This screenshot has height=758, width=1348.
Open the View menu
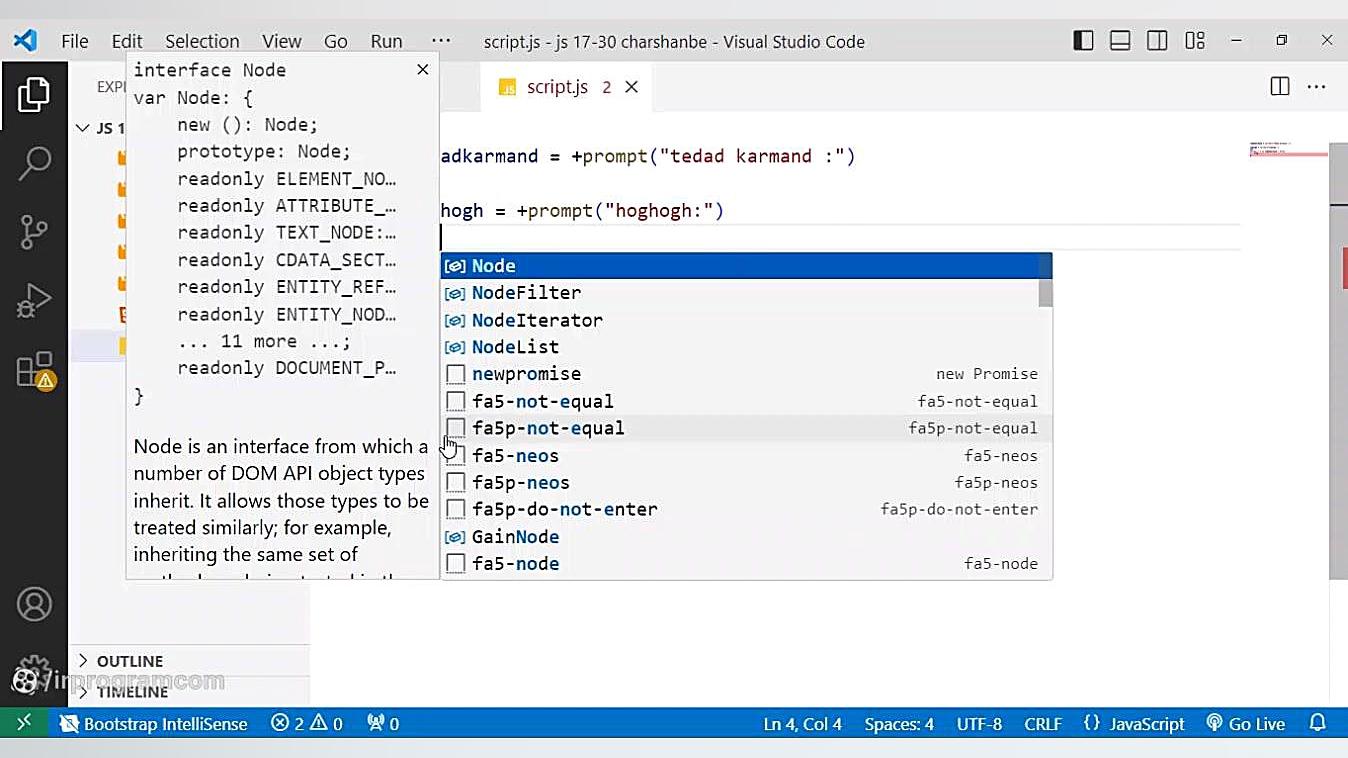282,41
